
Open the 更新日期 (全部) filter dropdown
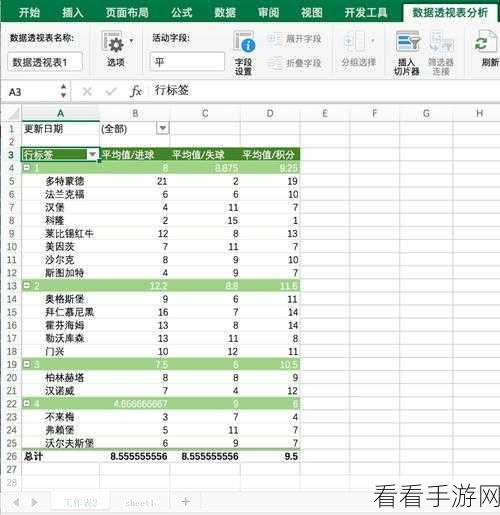click(162, 128)
